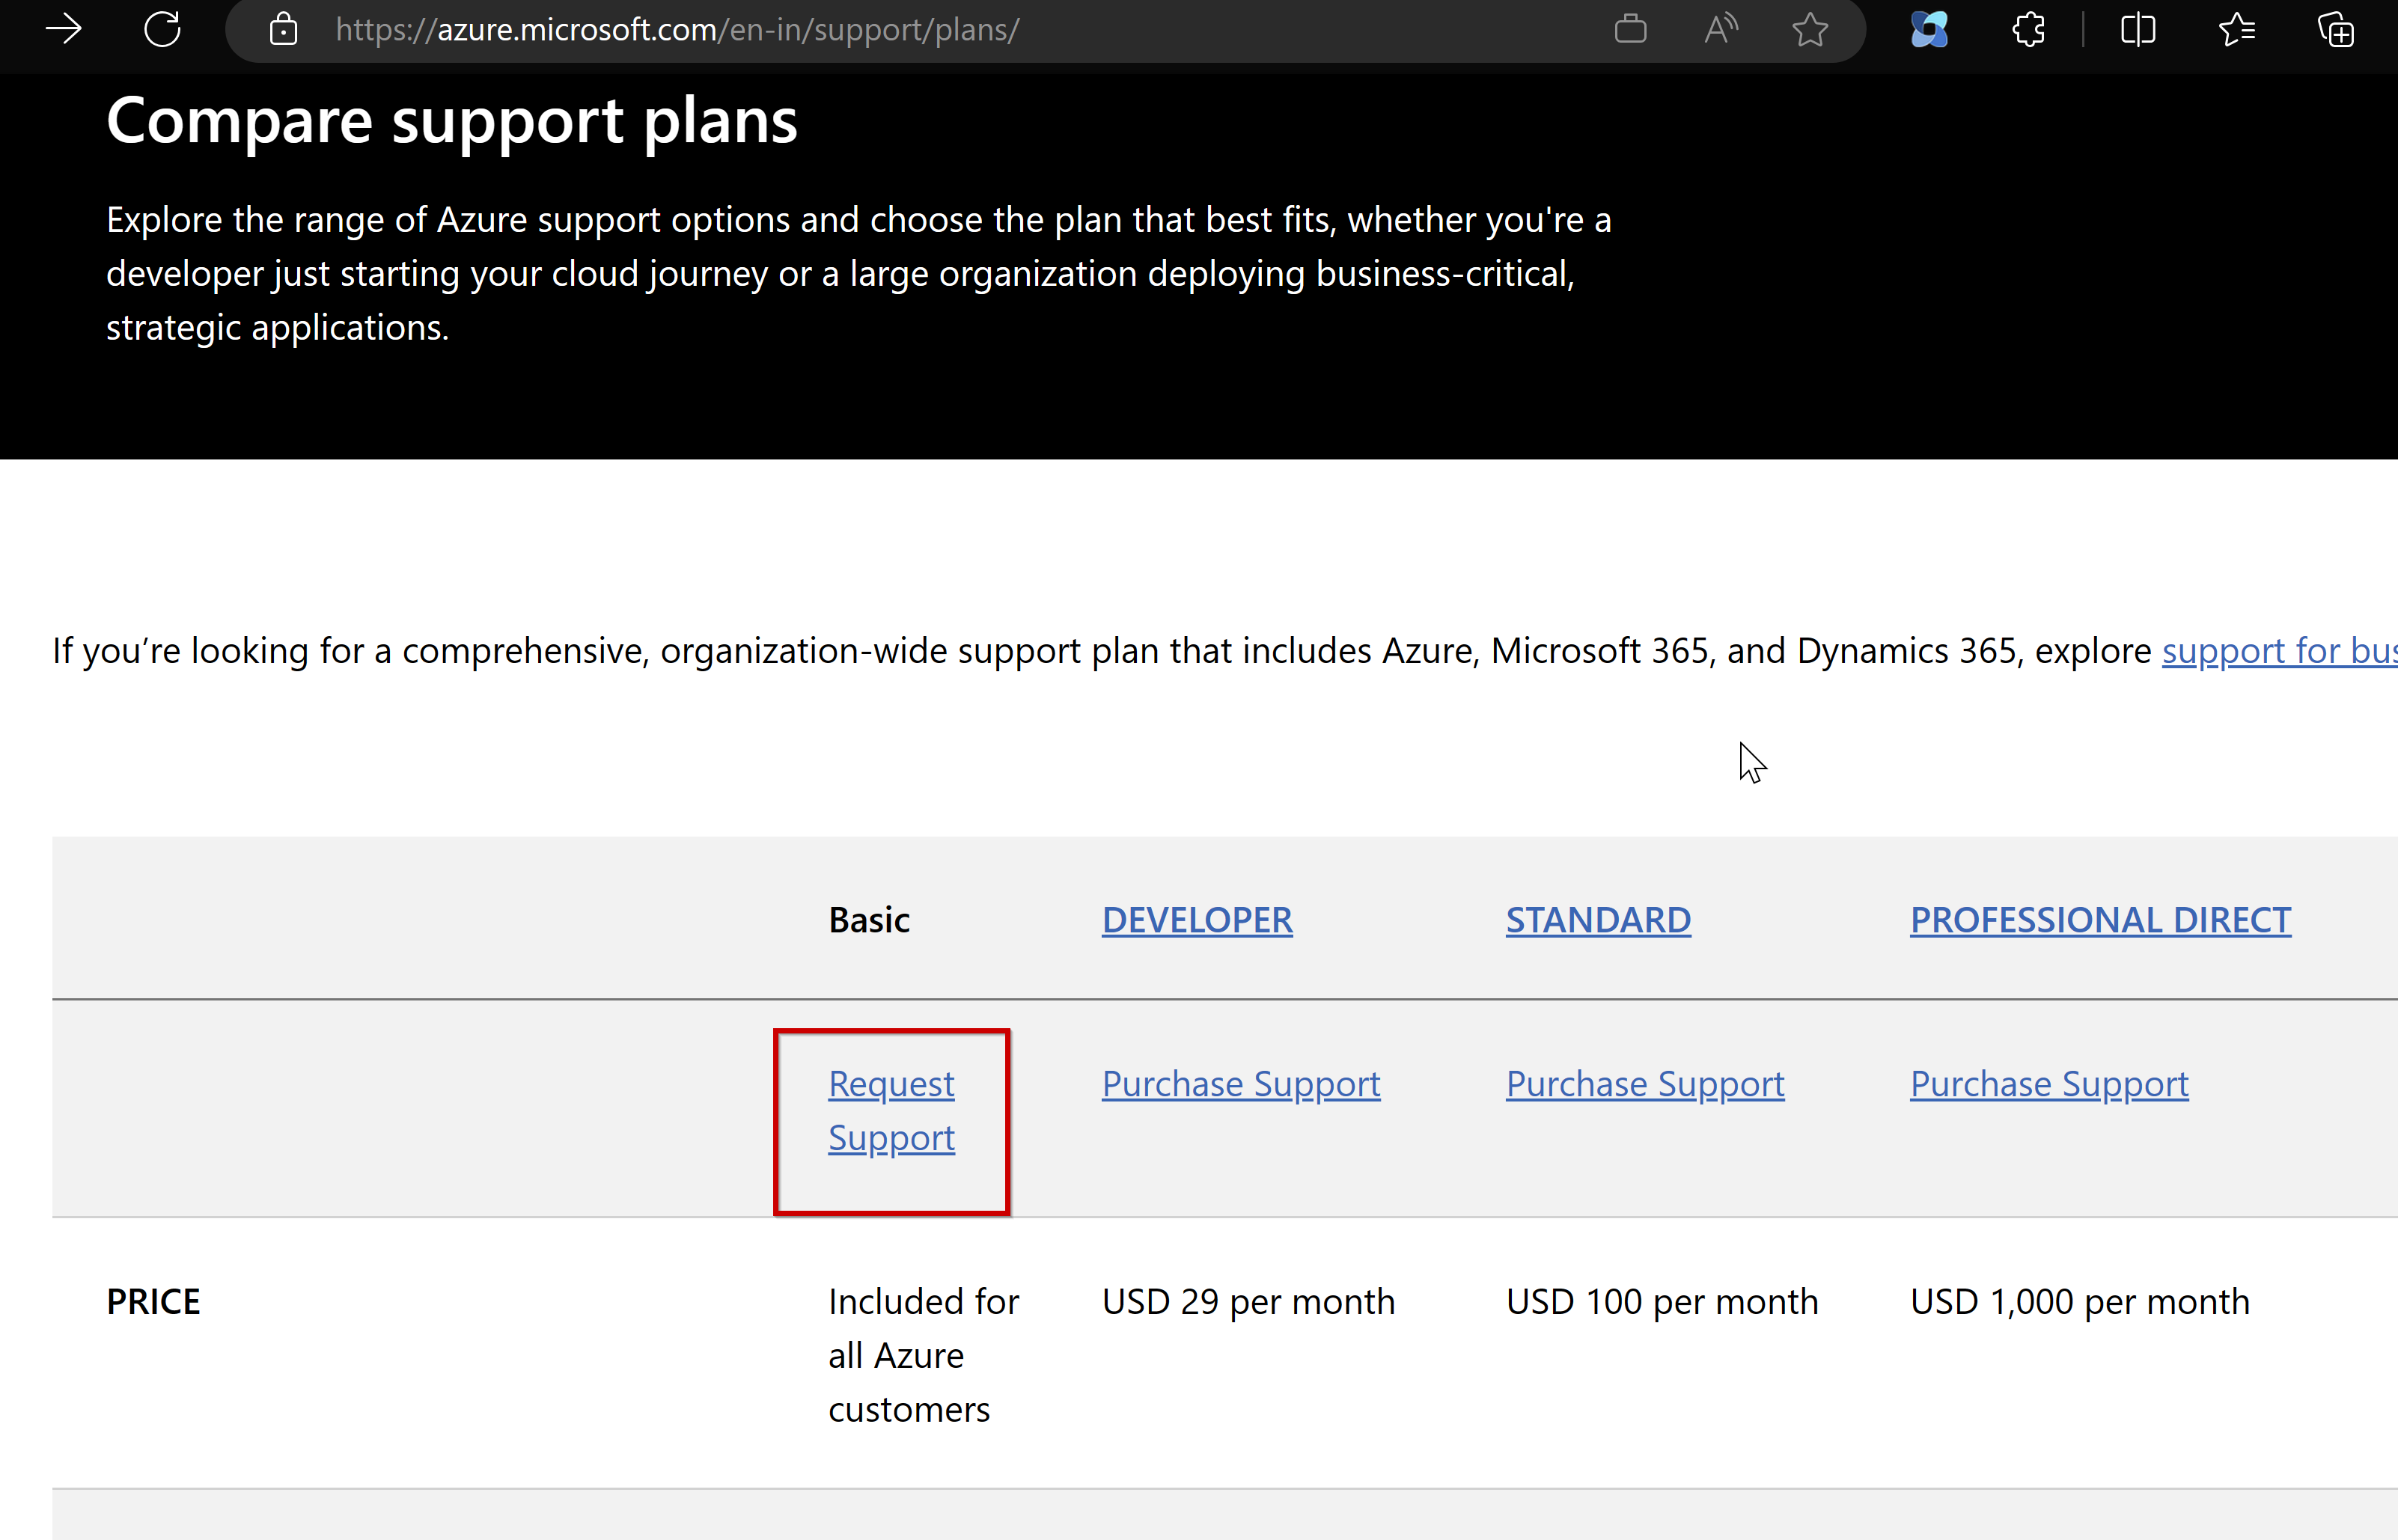2398x1540 pixels.
Task: Open PROFESSIONAL DIRECT plan link
Action: pyautogui.click(x=2100, y=920)
